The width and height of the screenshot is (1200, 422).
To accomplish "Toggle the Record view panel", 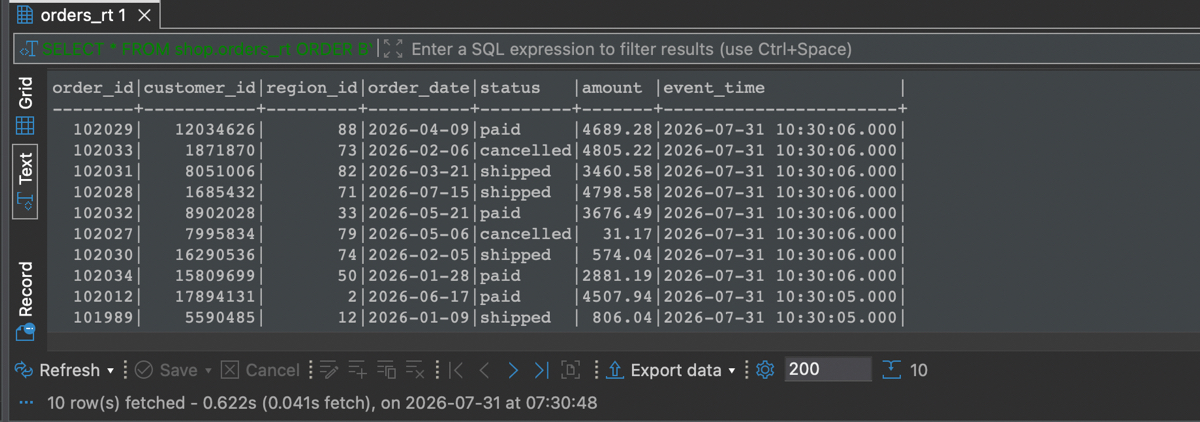I will coord(26,301).
